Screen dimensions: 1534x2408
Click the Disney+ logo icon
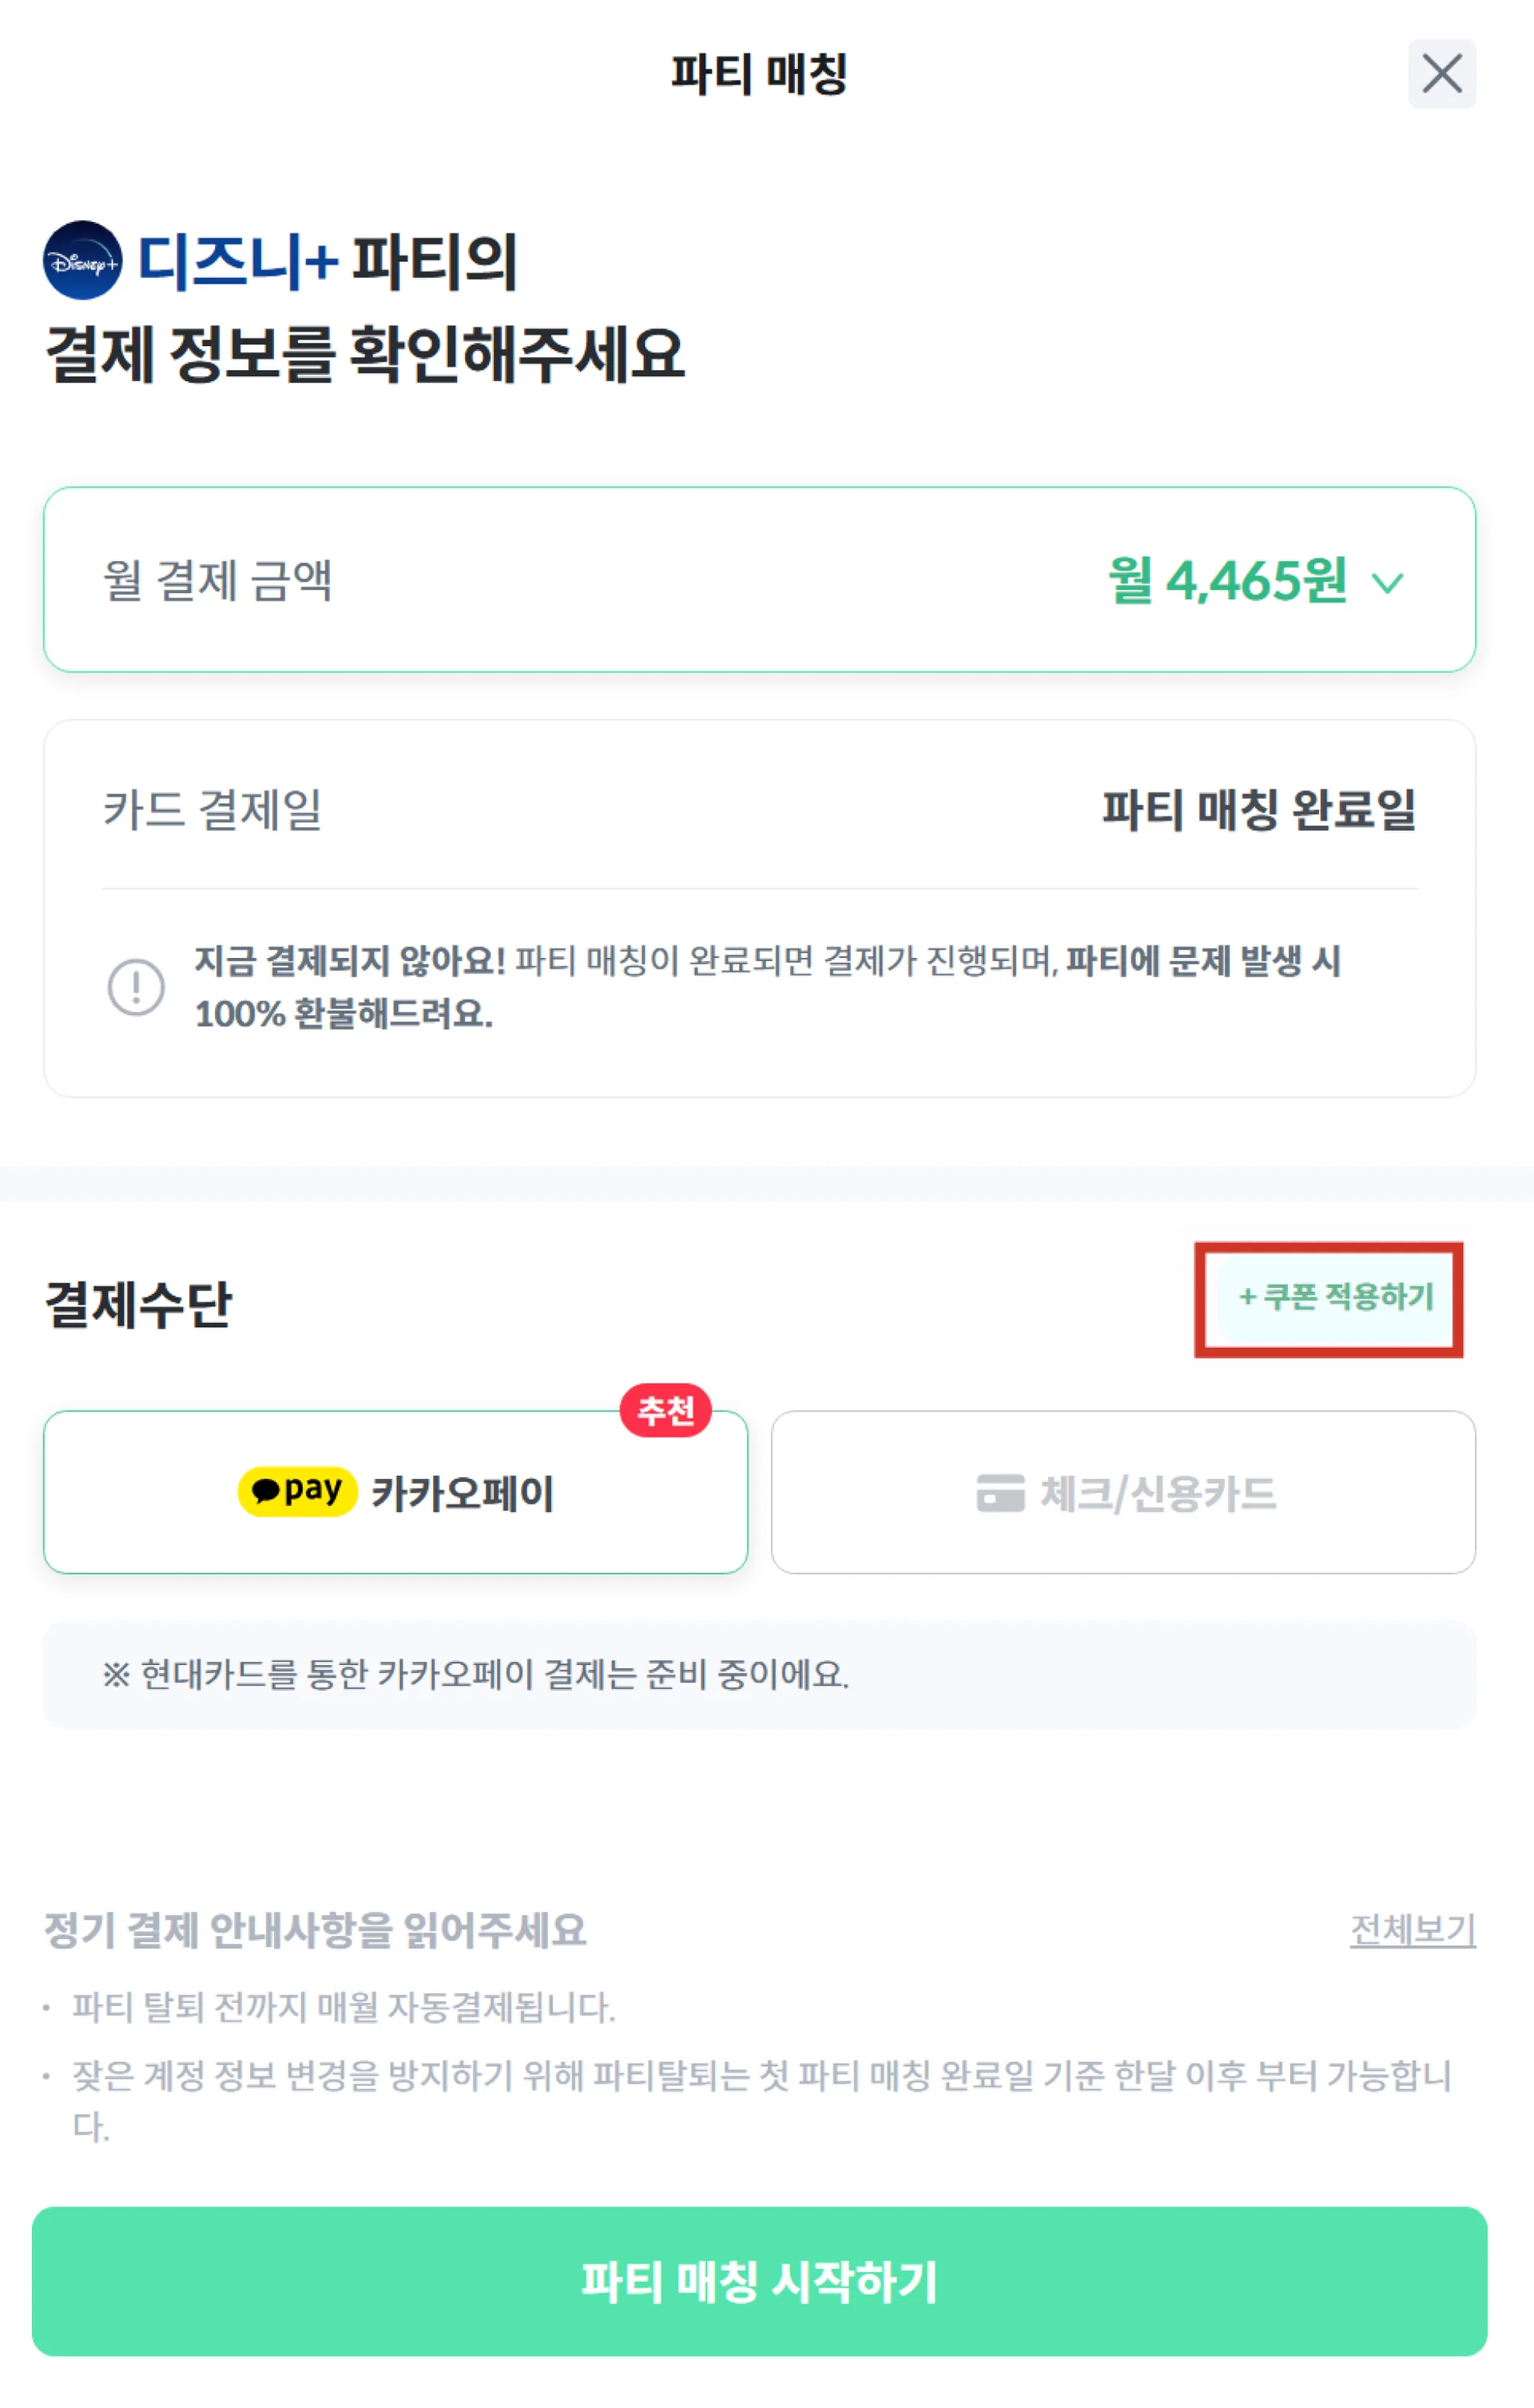point(83,261)
